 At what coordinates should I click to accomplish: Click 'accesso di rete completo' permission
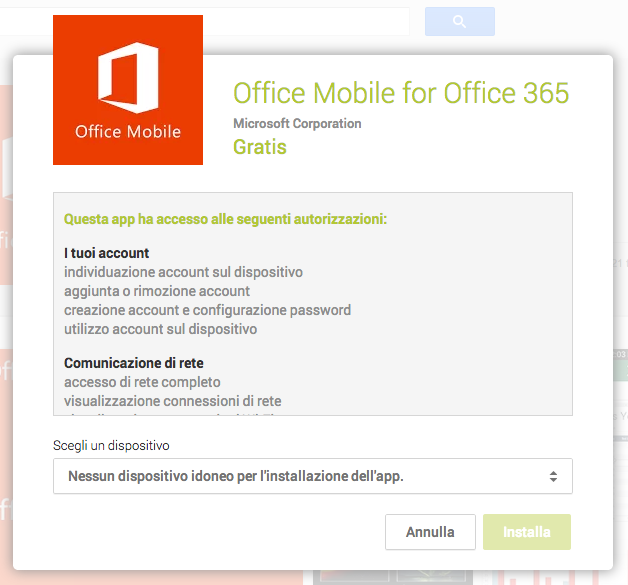[x=142, y=382]
